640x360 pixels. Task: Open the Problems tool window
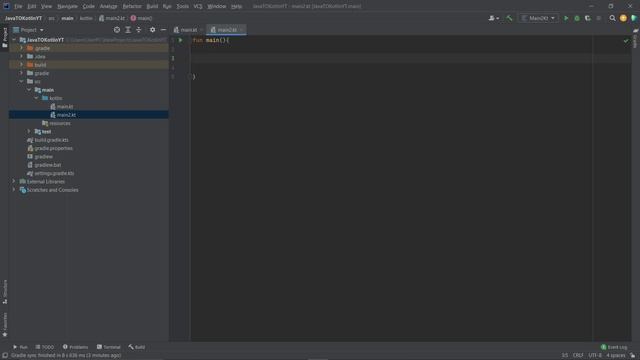point(75,347)
